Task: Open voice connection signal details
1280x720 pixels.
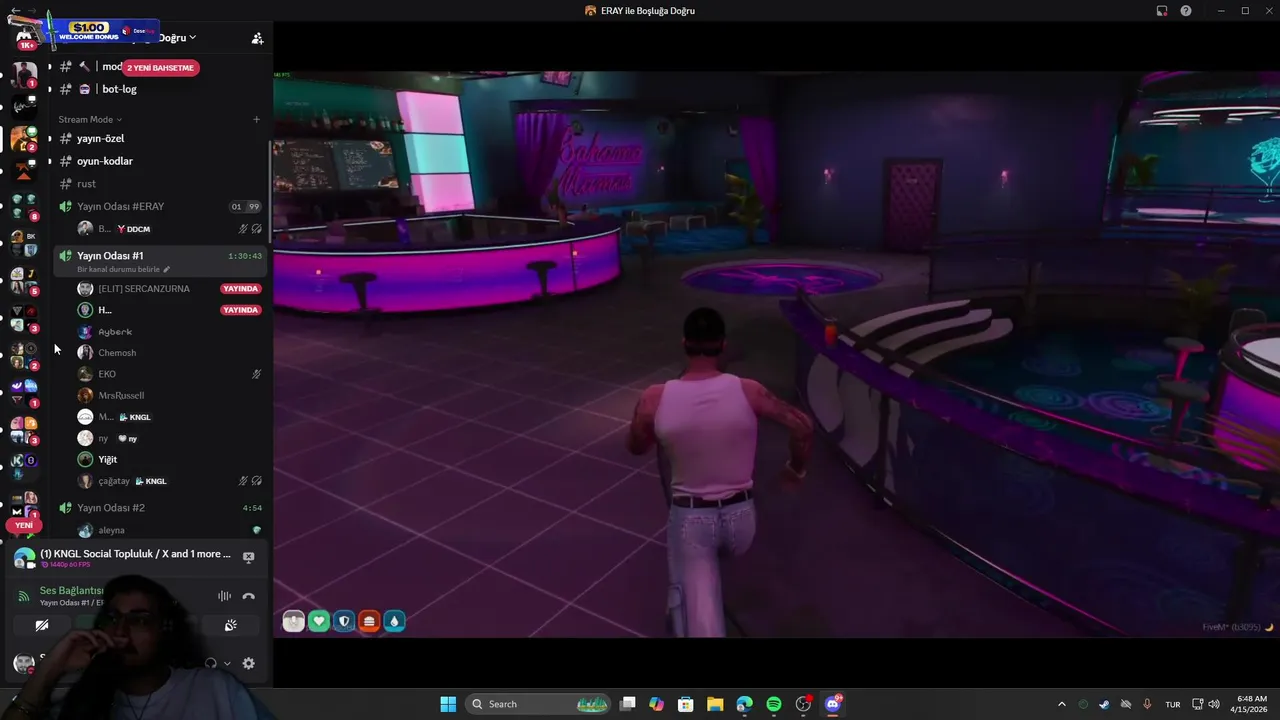Action: pos(24,596)
